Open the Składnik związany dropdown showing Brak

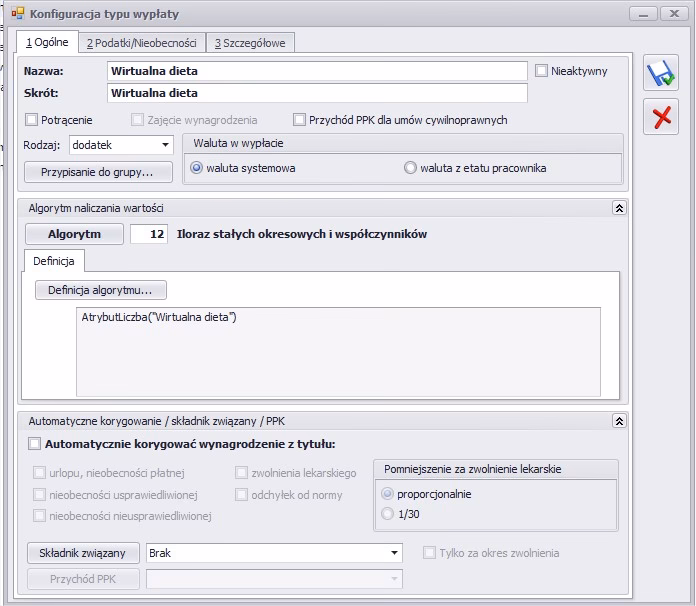click(394, 552)
